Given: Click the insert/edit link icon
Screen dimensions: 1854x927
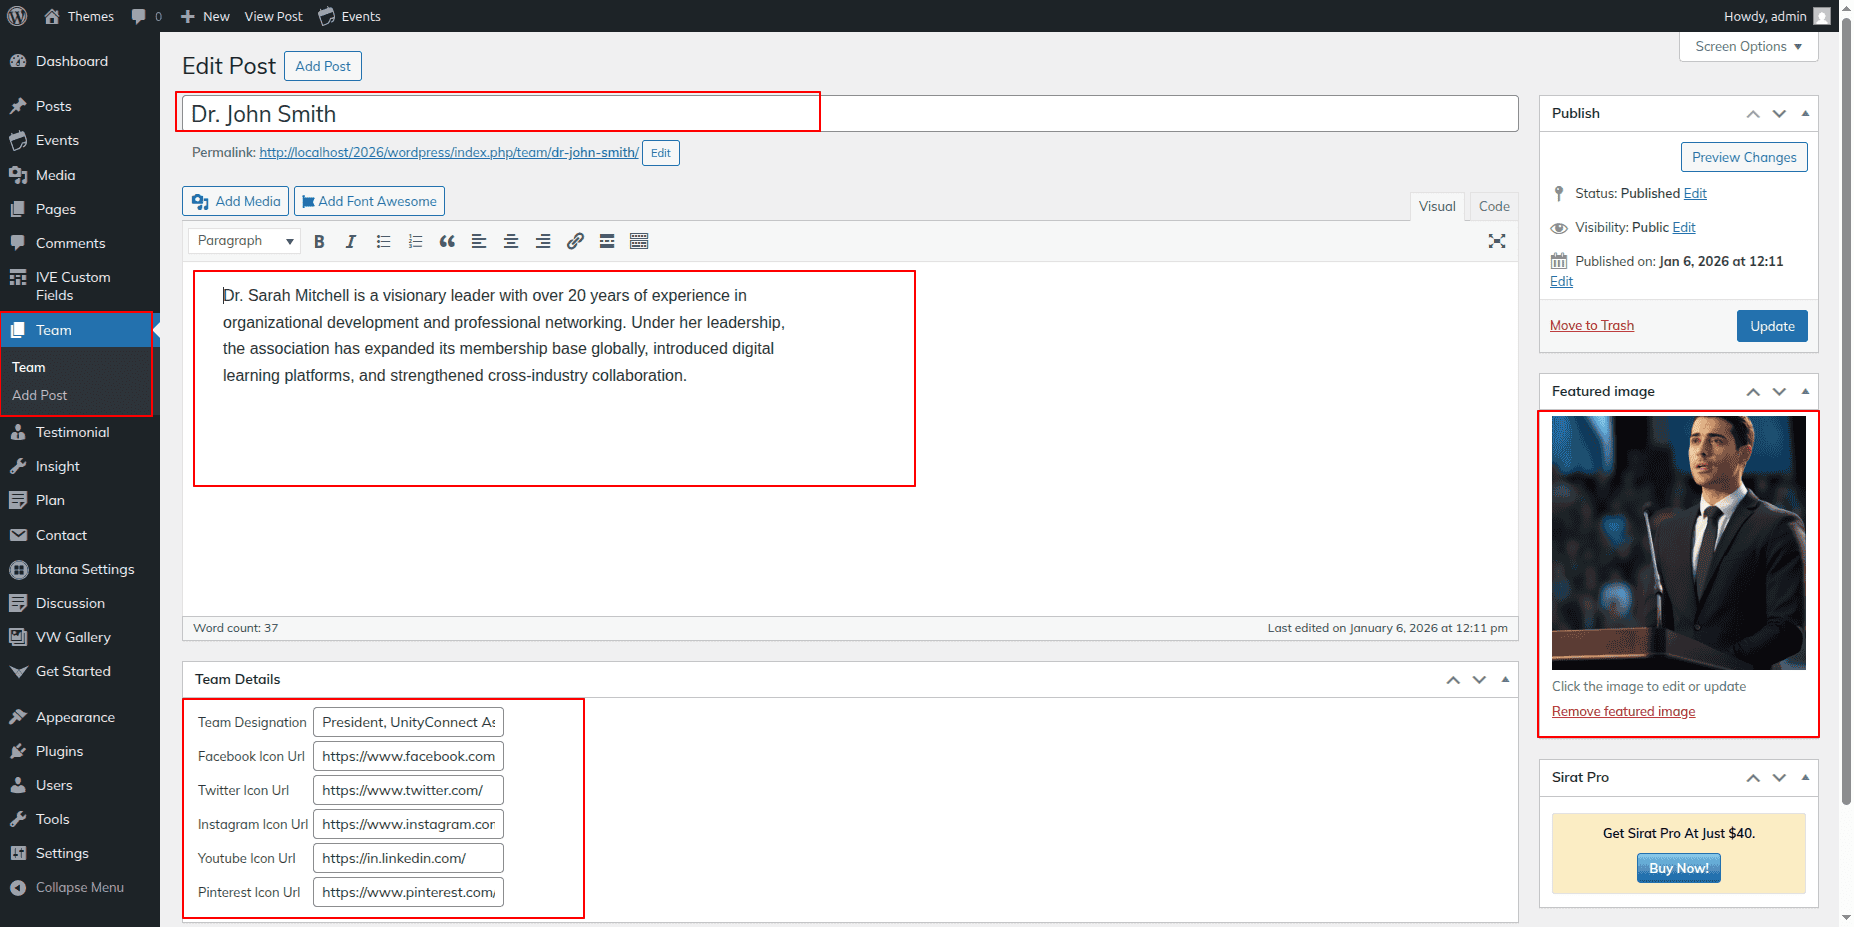Looking at the screenshot, I should [x=575, y=242].
